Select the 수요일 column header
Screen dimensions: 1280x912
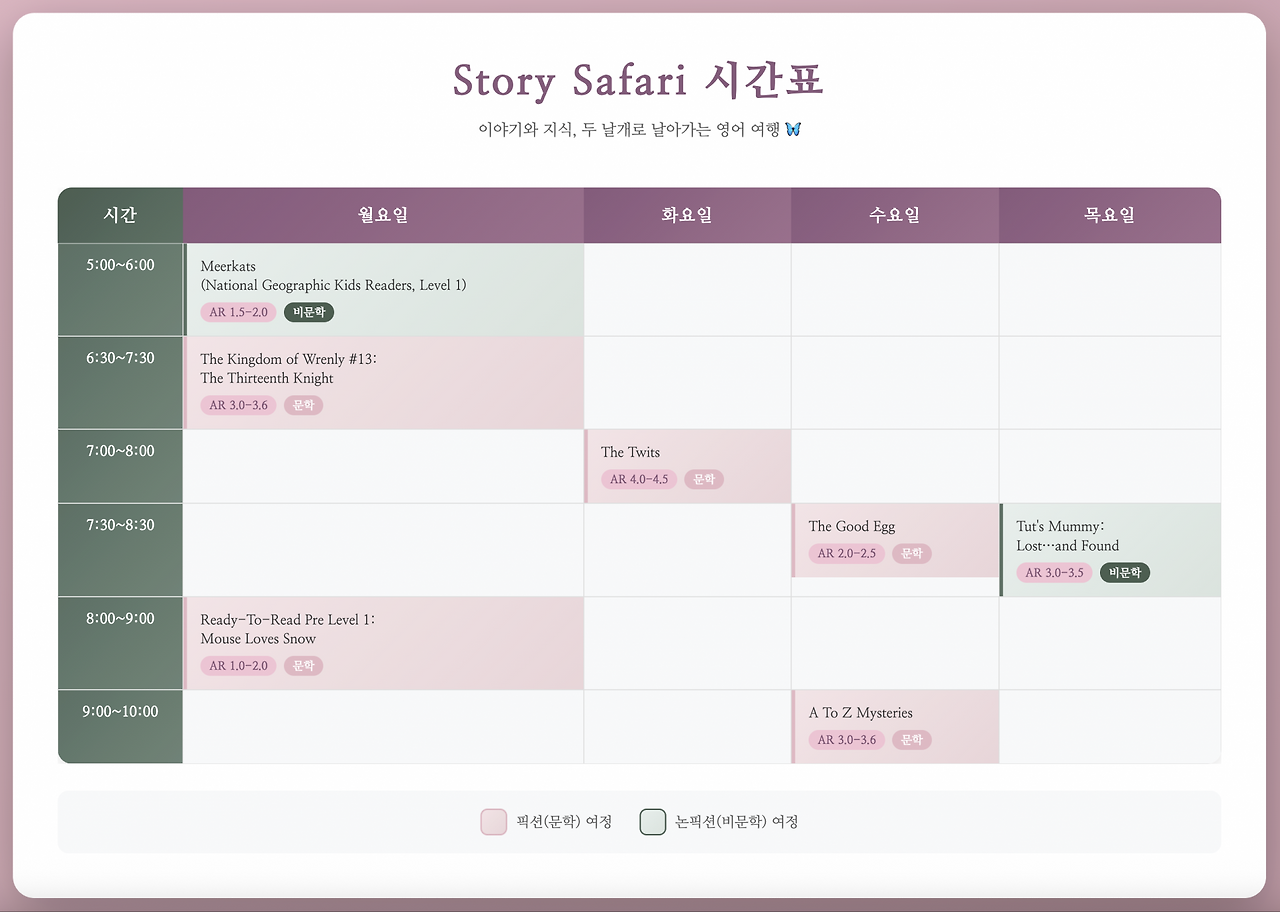[895, 215]
